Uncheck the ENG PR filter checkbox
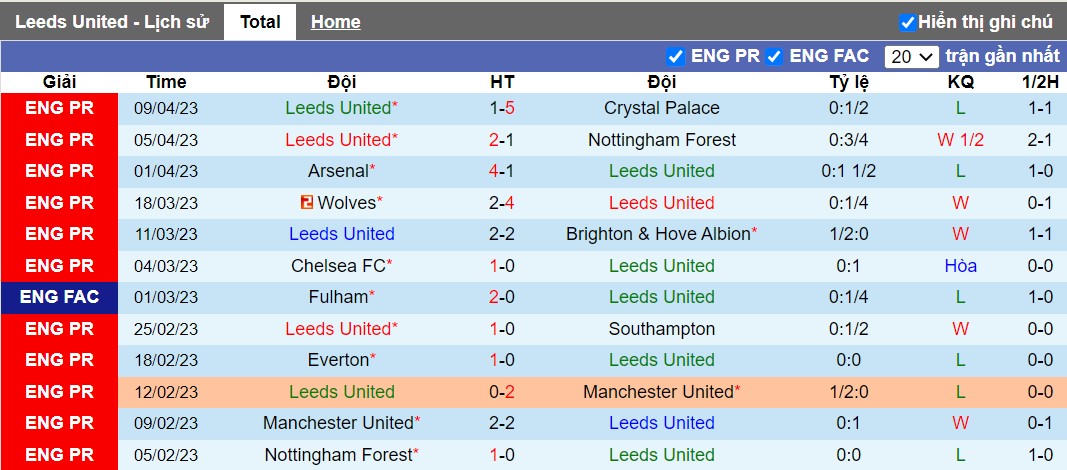The height and width of the screenshot is (470, 1067). [x=675, y=56]
